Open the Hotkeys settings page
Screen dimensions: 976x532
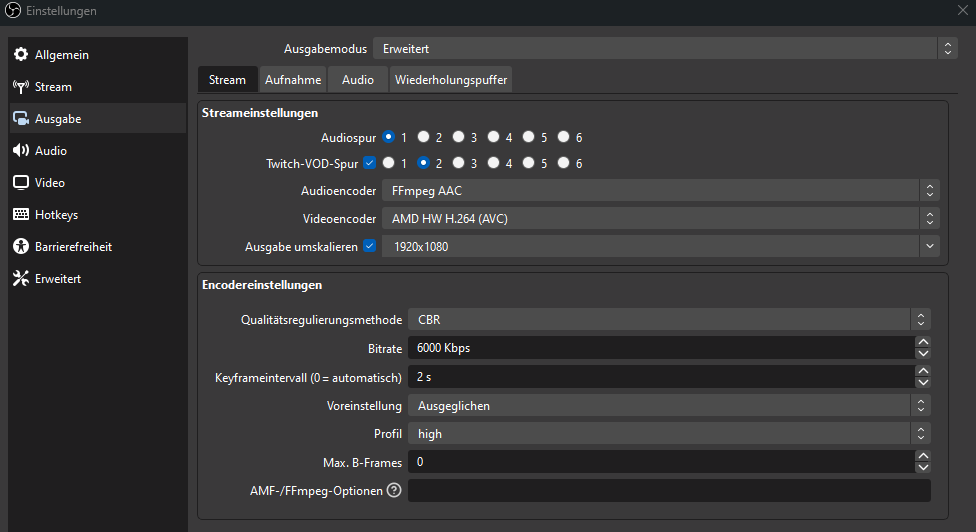pos(98,215)
